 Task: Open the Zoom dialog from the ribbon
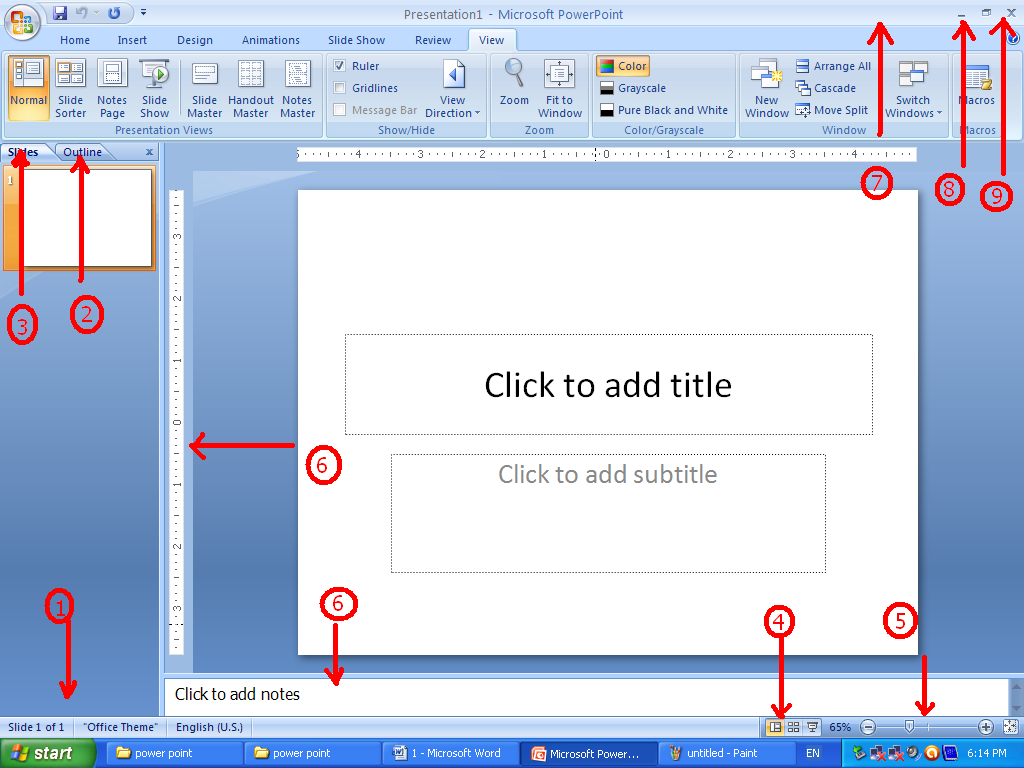515,82
